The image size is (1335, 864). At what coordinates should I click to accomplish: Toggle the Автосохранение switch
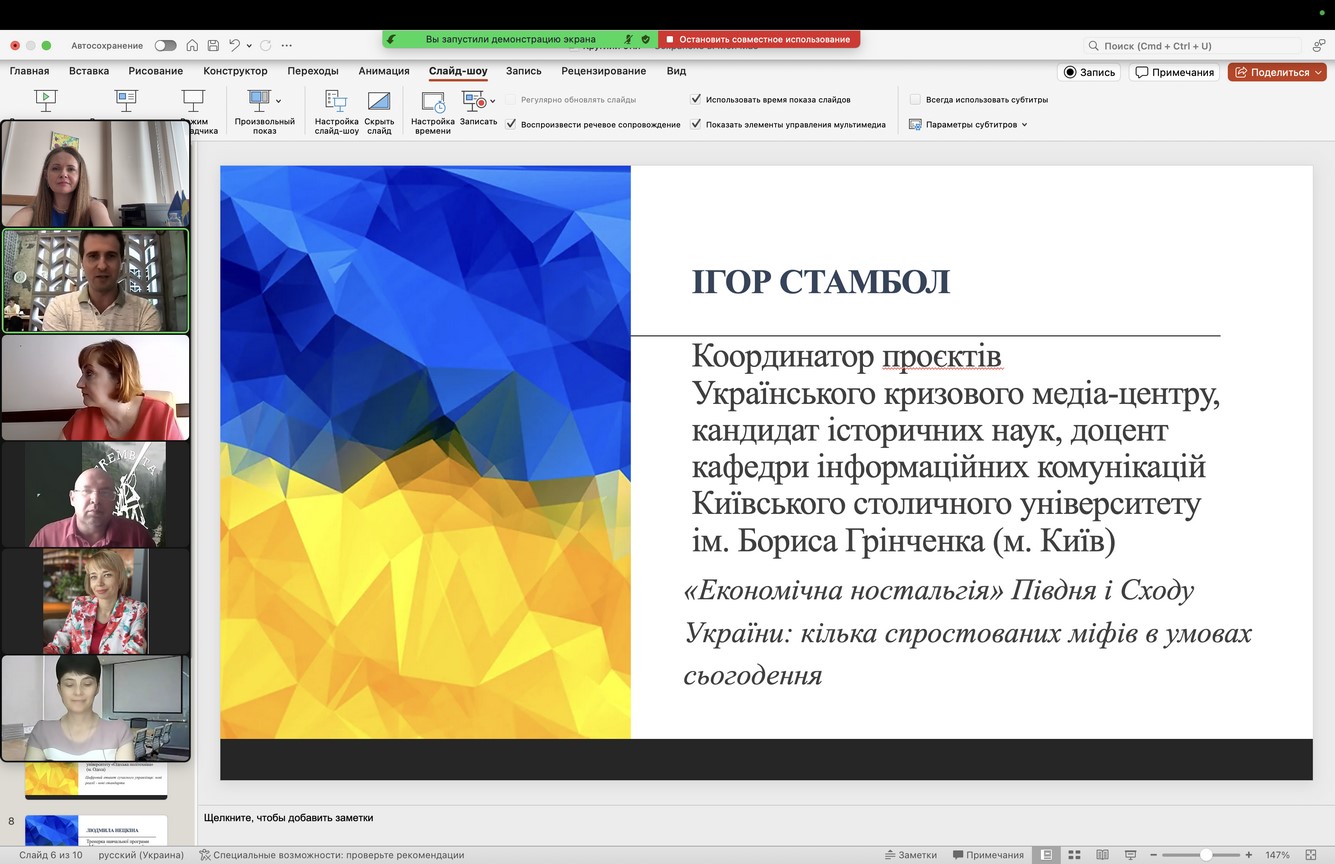(x=165, y=45)
